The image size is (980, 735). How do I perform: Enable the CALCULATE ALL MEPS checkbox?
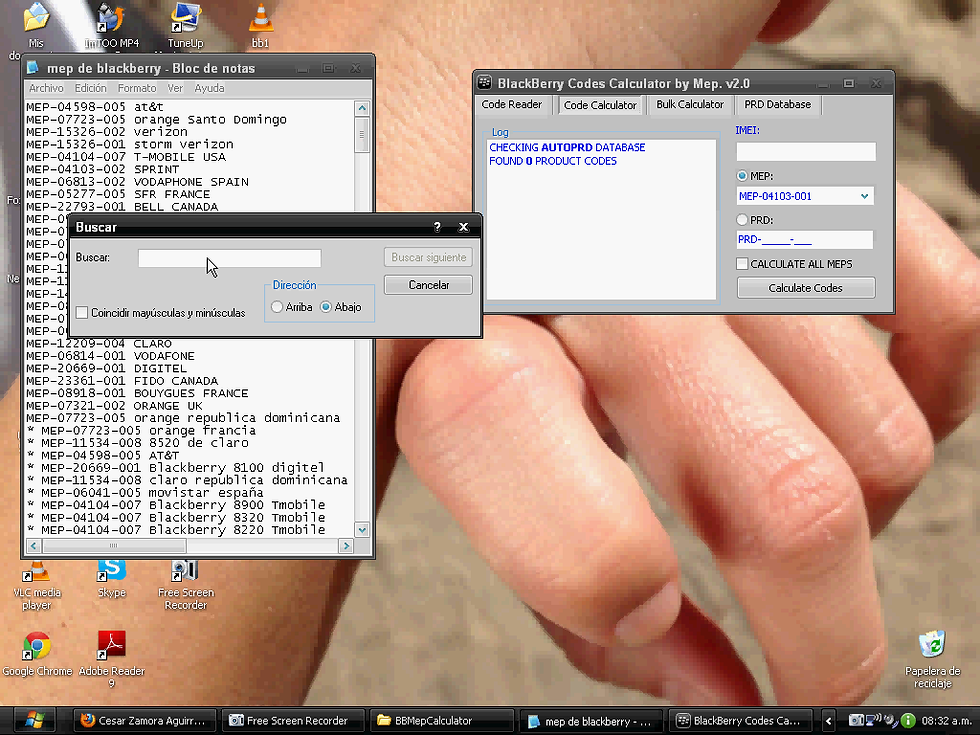coord(742,264)
